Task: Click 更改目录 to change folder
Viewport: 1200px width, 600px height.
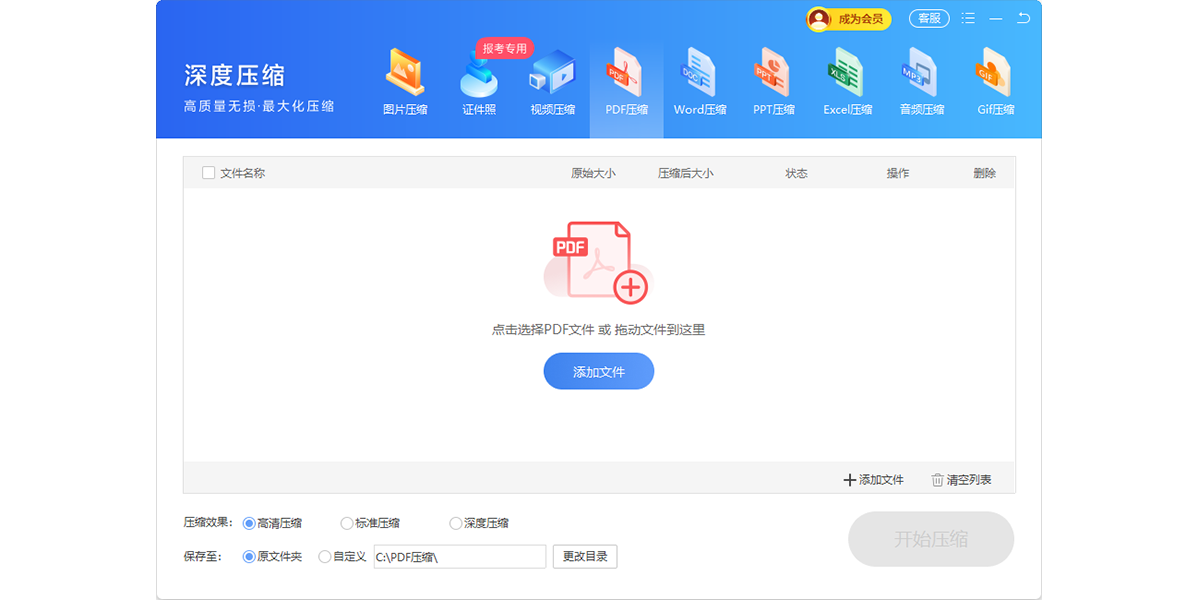Action: [585, 557]
